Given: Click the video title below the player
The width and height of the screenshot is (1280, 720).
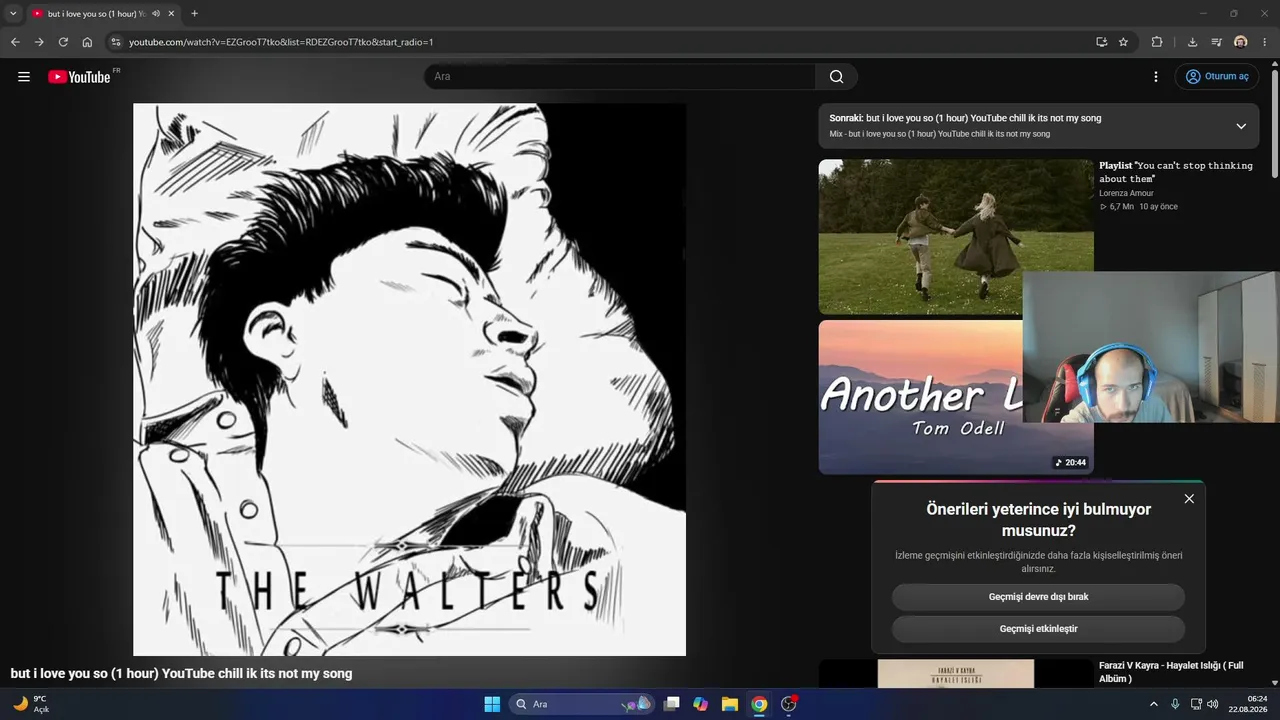Looking at the screenshot, I should click(x=181, y=674).
